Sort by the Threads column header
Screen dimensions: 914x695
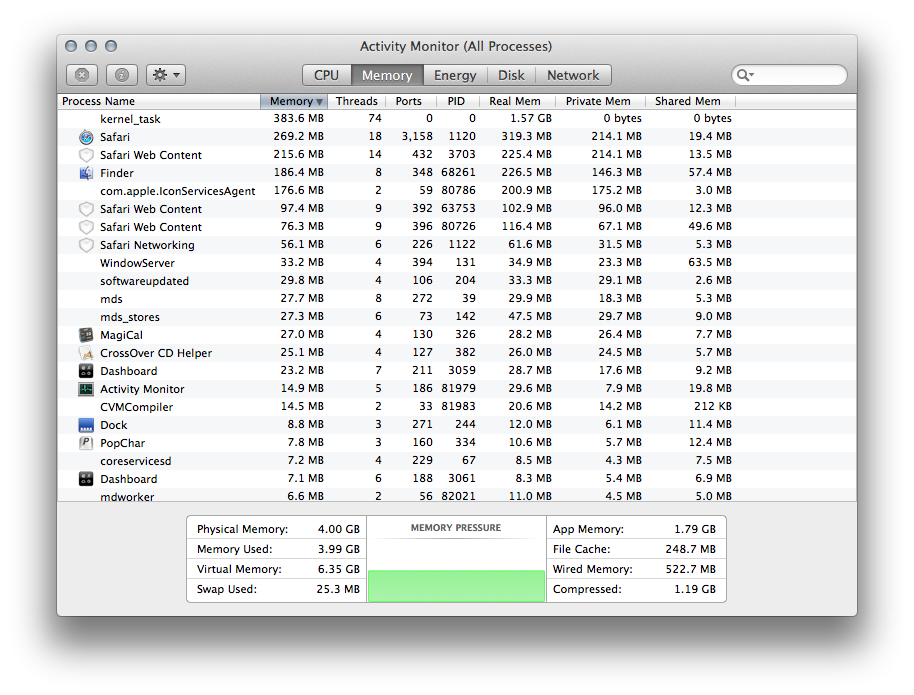click(356, 101)
